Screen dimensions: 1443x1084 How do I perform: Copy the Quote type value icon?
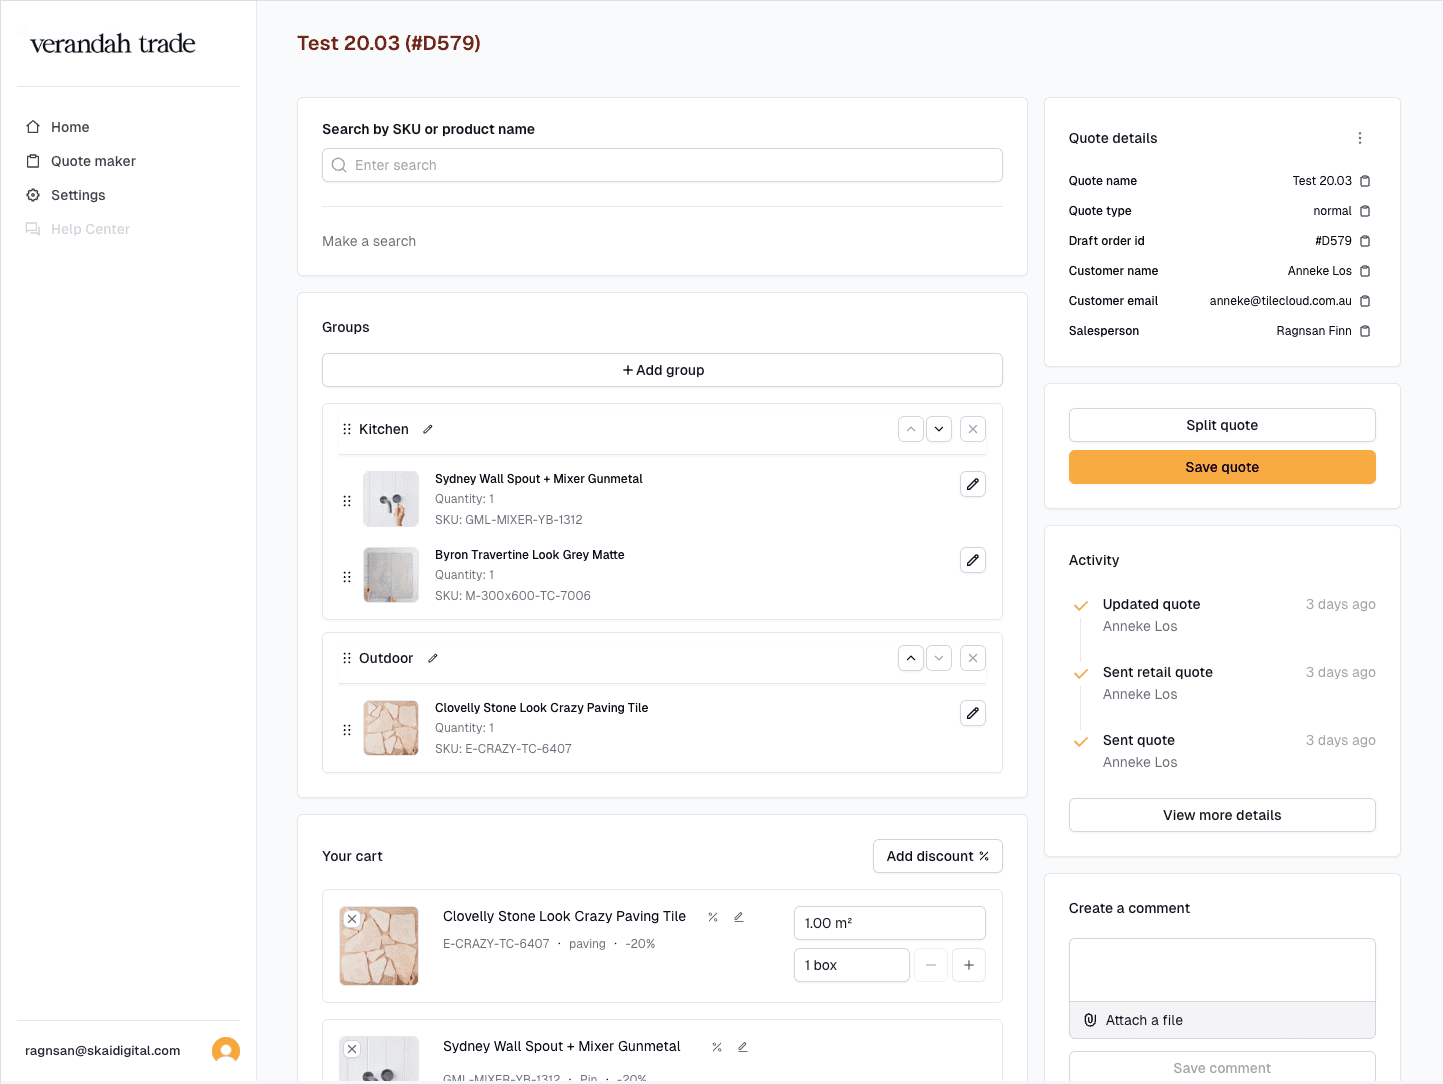(1365, 211)
